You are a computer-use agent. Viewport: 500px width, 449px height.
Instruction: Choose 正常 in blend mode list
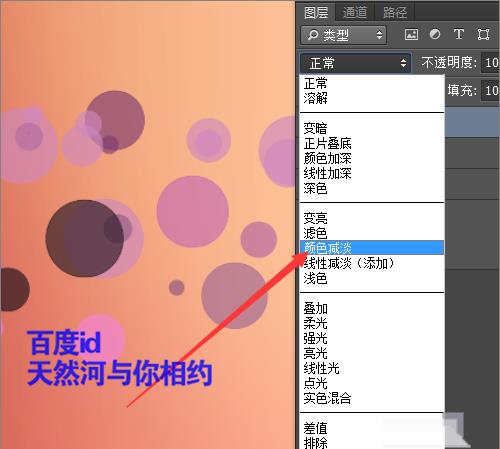(x=372, y=83)
